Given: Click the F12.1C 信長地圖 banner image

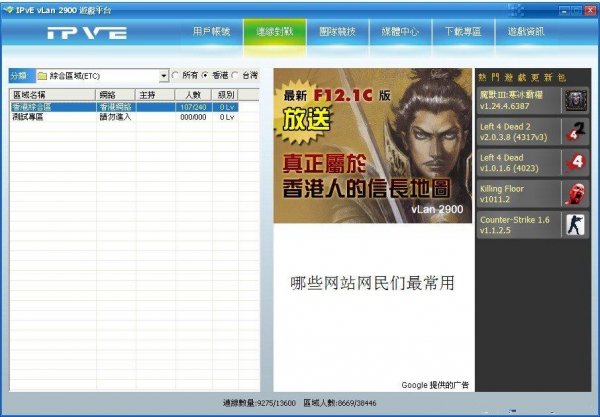Looking at the screenshot, I should [x=373, y=146].
